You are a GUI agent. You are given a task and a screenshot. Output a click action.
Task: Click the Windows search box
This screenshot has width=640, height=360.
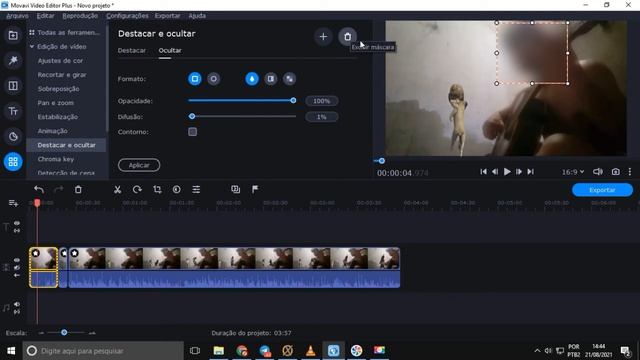pyautogui.click(x=103, y=351)
